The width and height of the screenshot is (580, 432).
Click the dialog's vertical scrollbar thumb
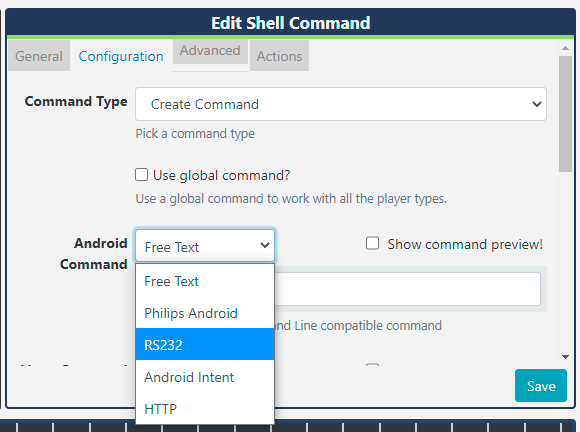click(x=565, y=114)
